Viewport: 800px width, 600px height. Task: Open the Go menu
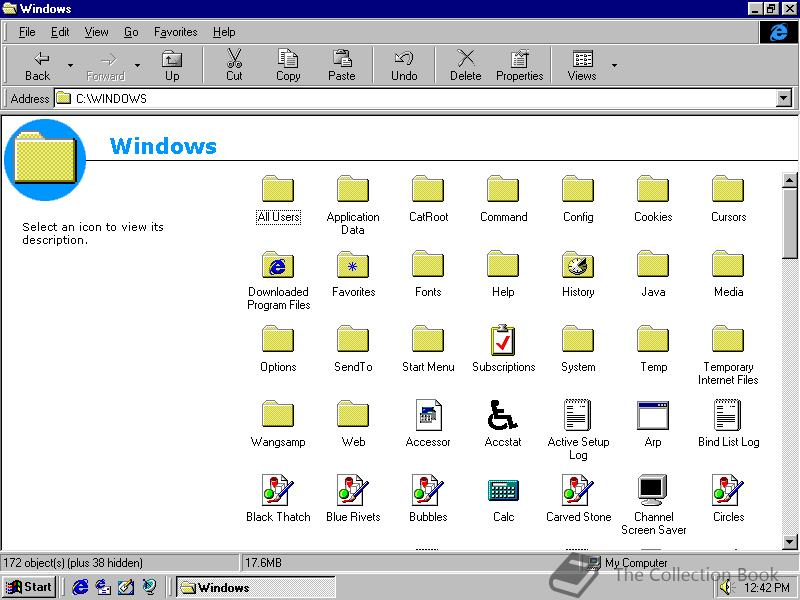(x=131, y=32)
